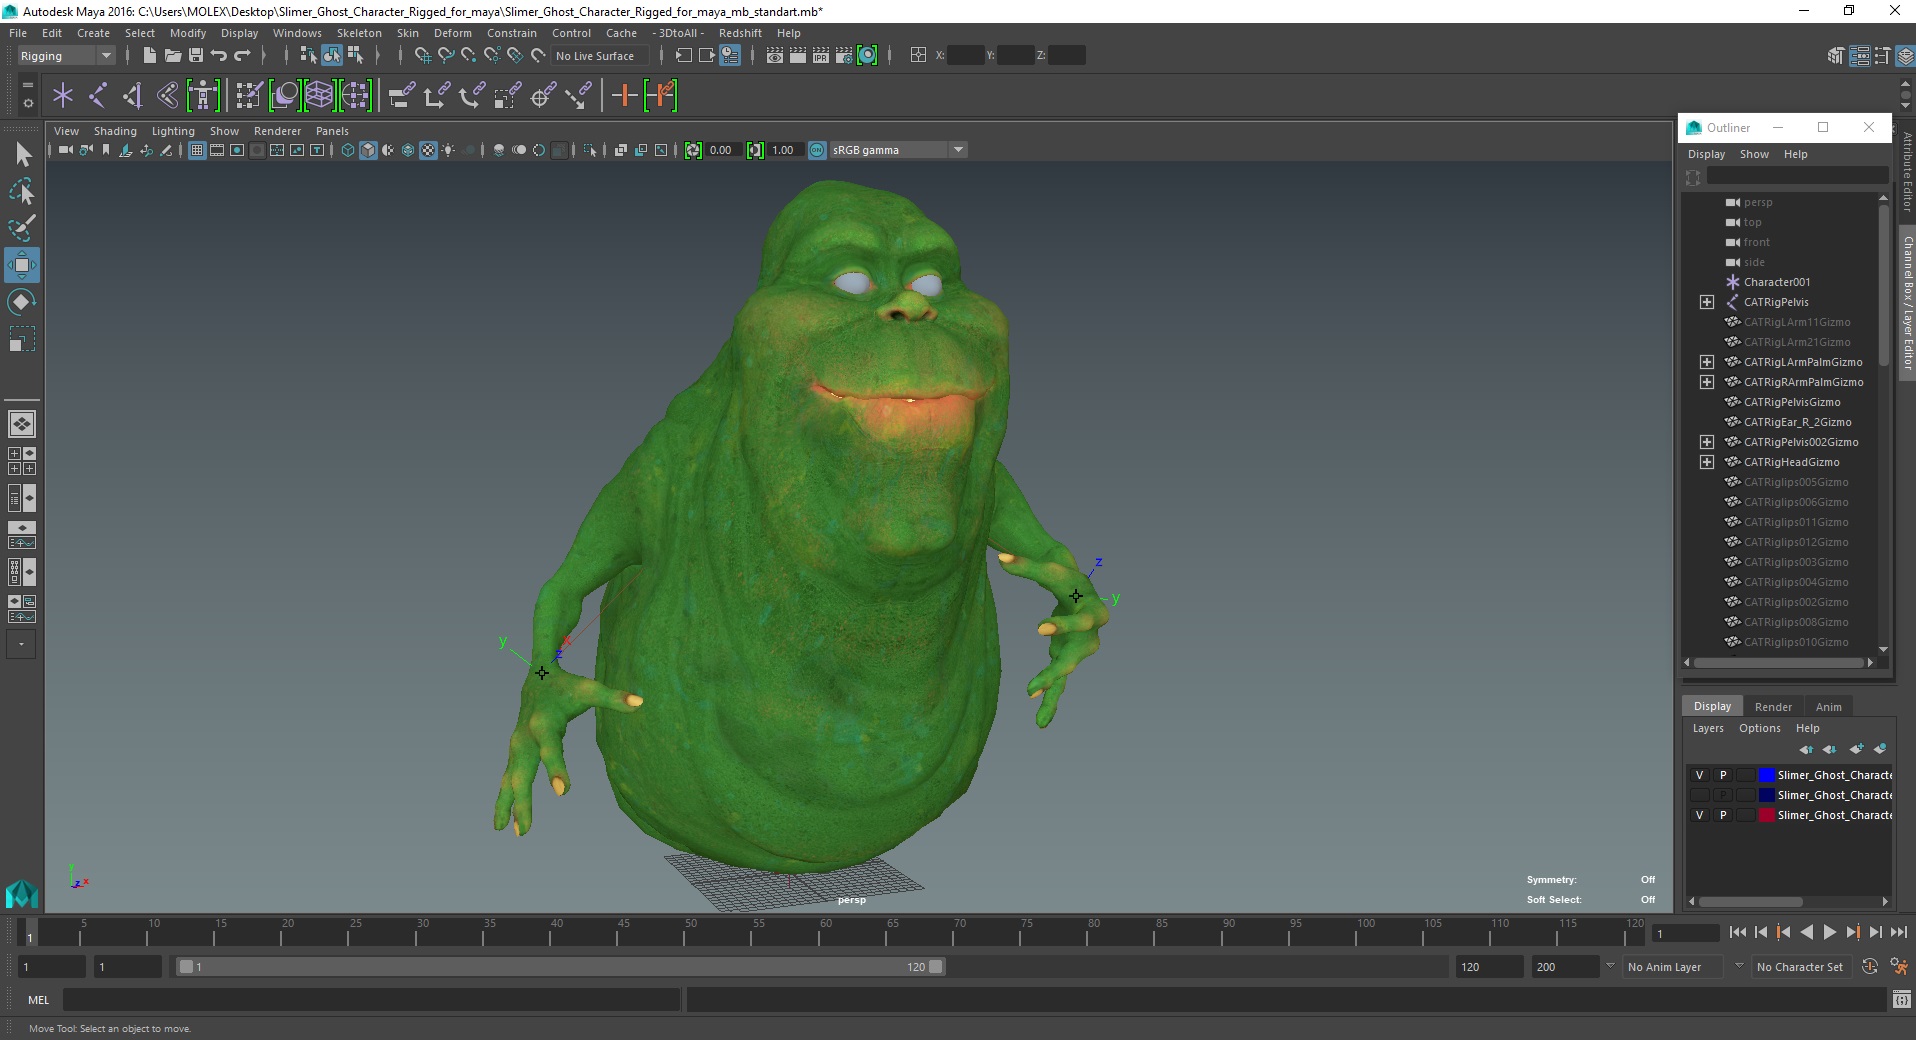Click the IK Handle shelf icon

point(132,95)
